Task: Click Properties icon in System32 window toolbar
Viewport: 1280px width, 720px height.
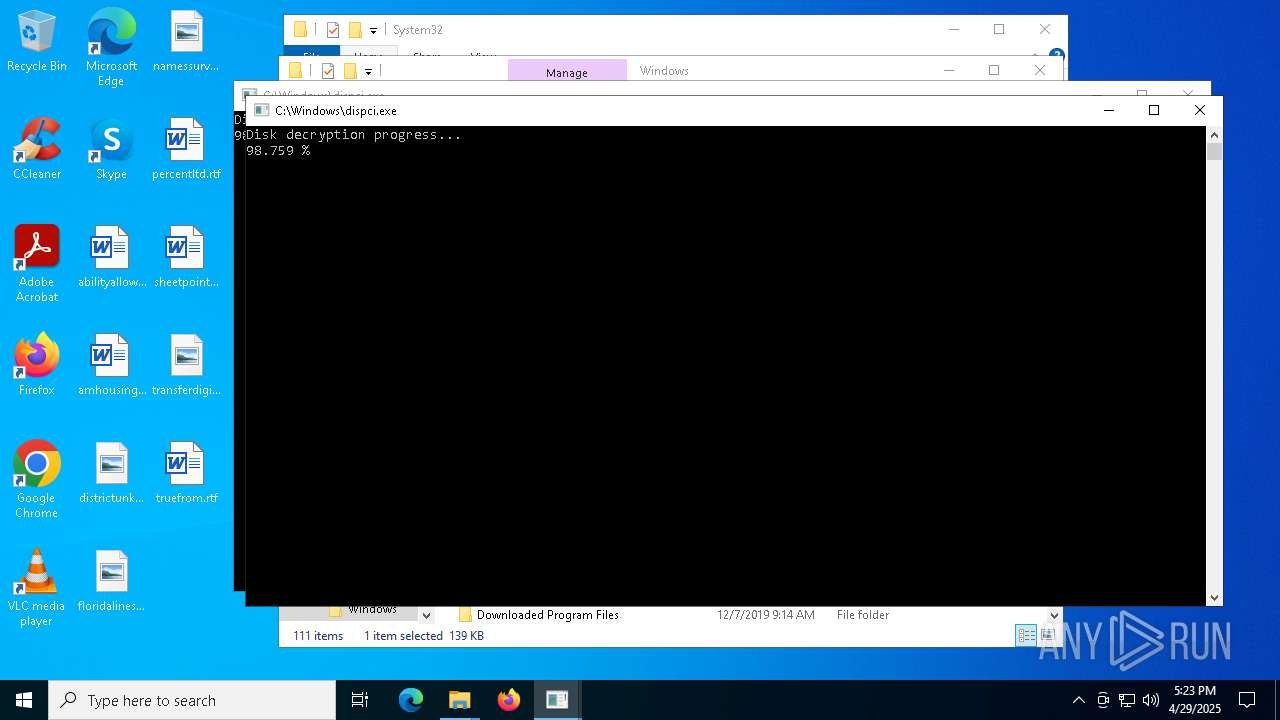Action: pos(333,30)
